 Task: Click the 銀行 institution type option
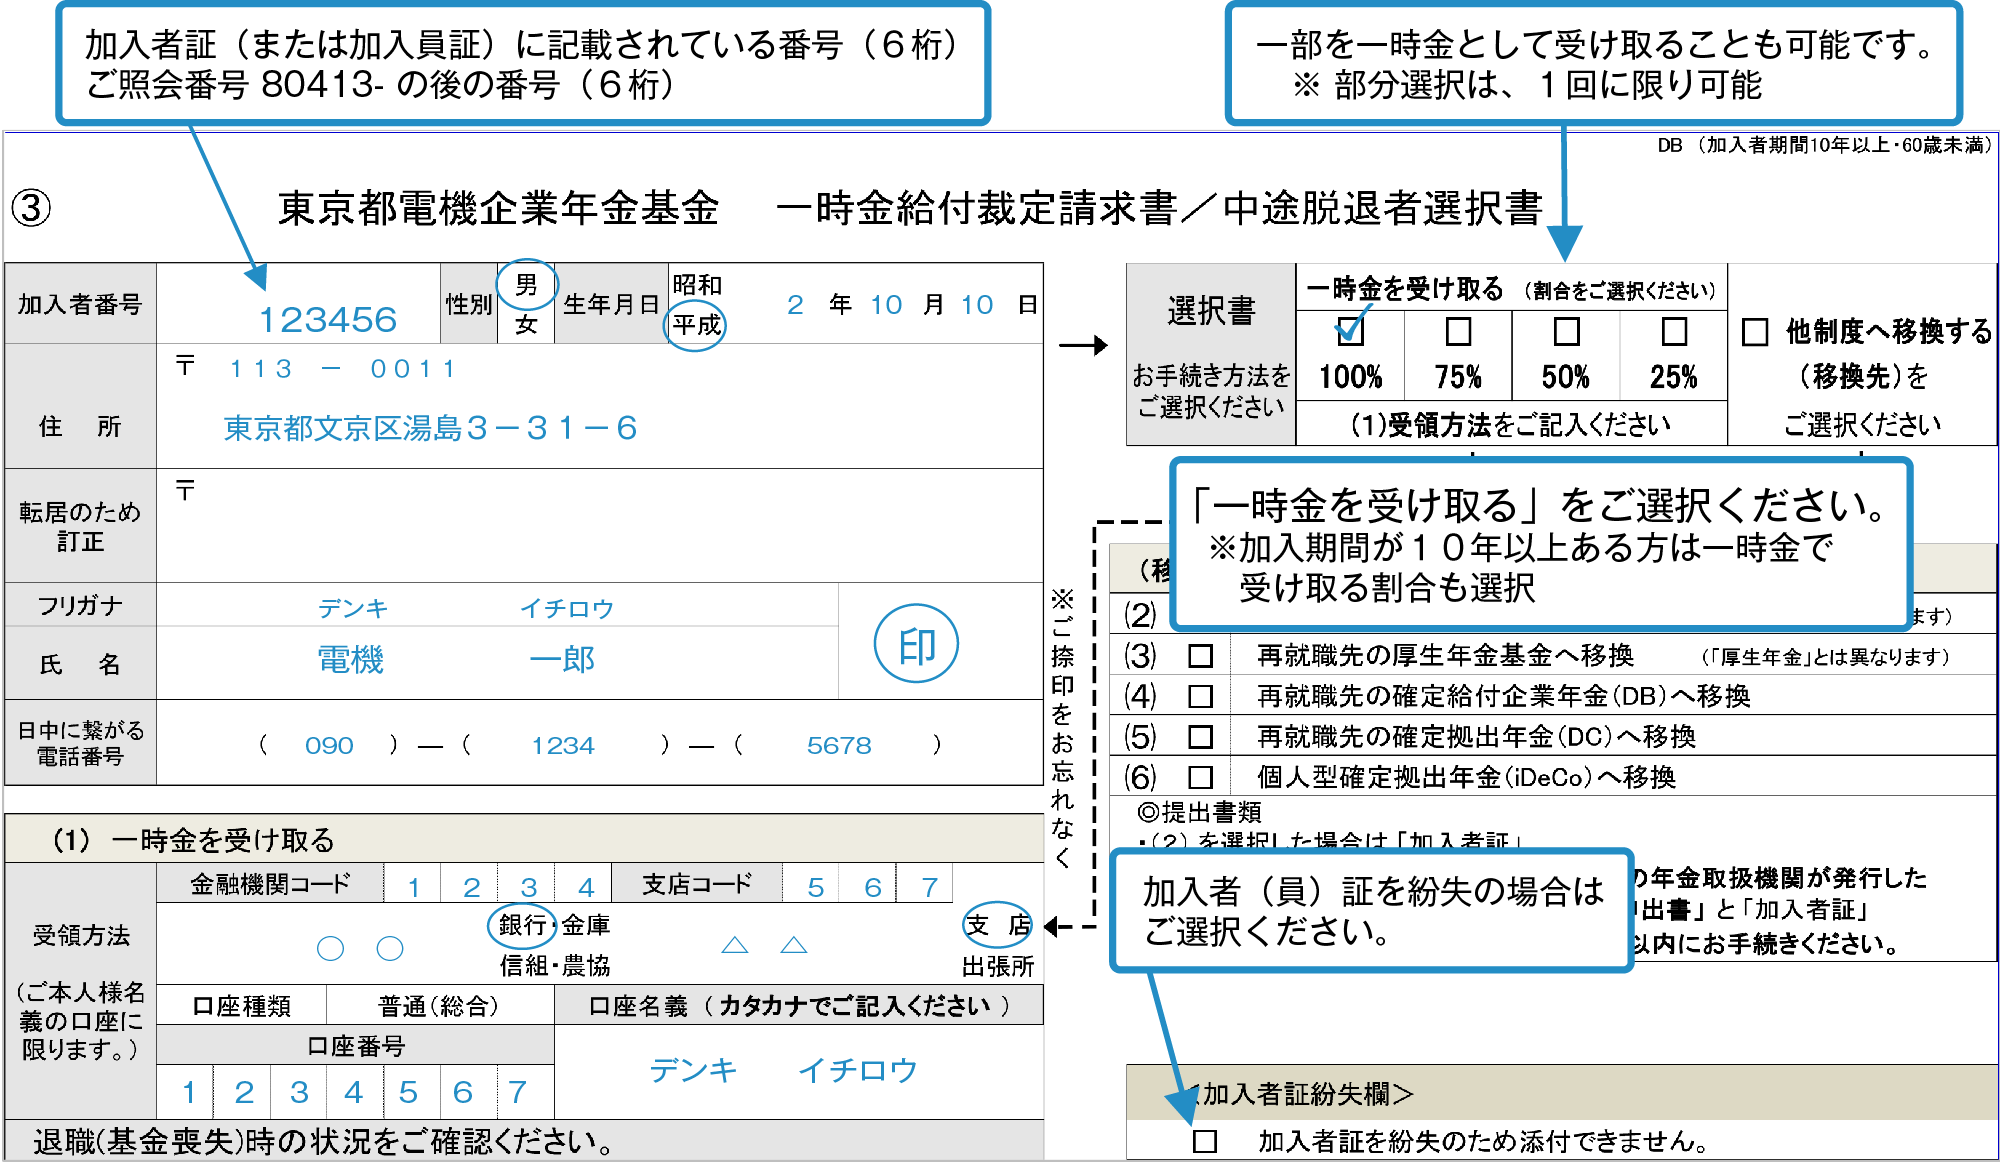(x=522, y=925)
